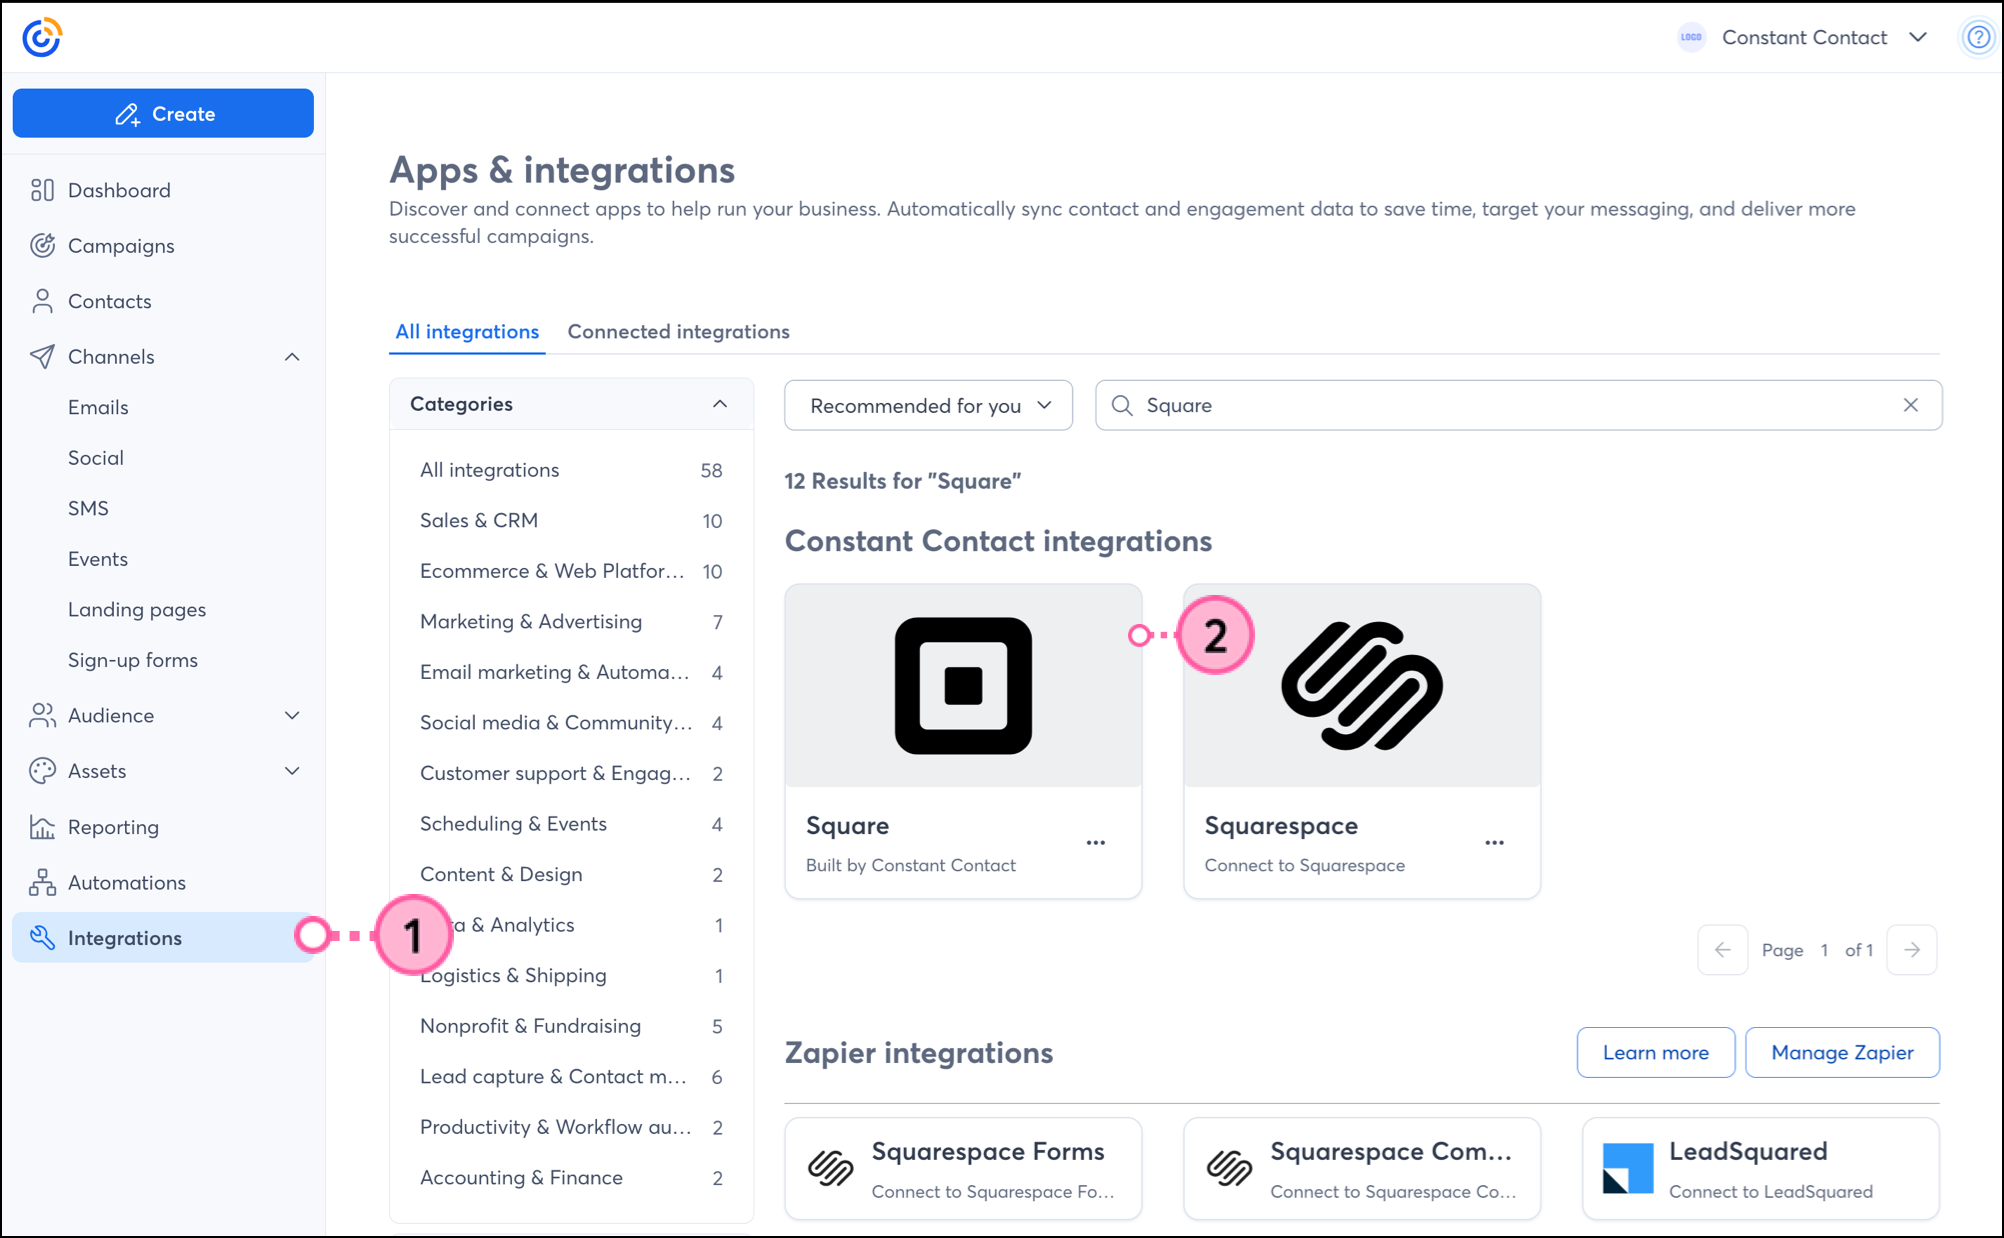Select Ecommerce & Web Platforms category
This screenshot has width=2004, height=1238.
click(x=571, y=571)
